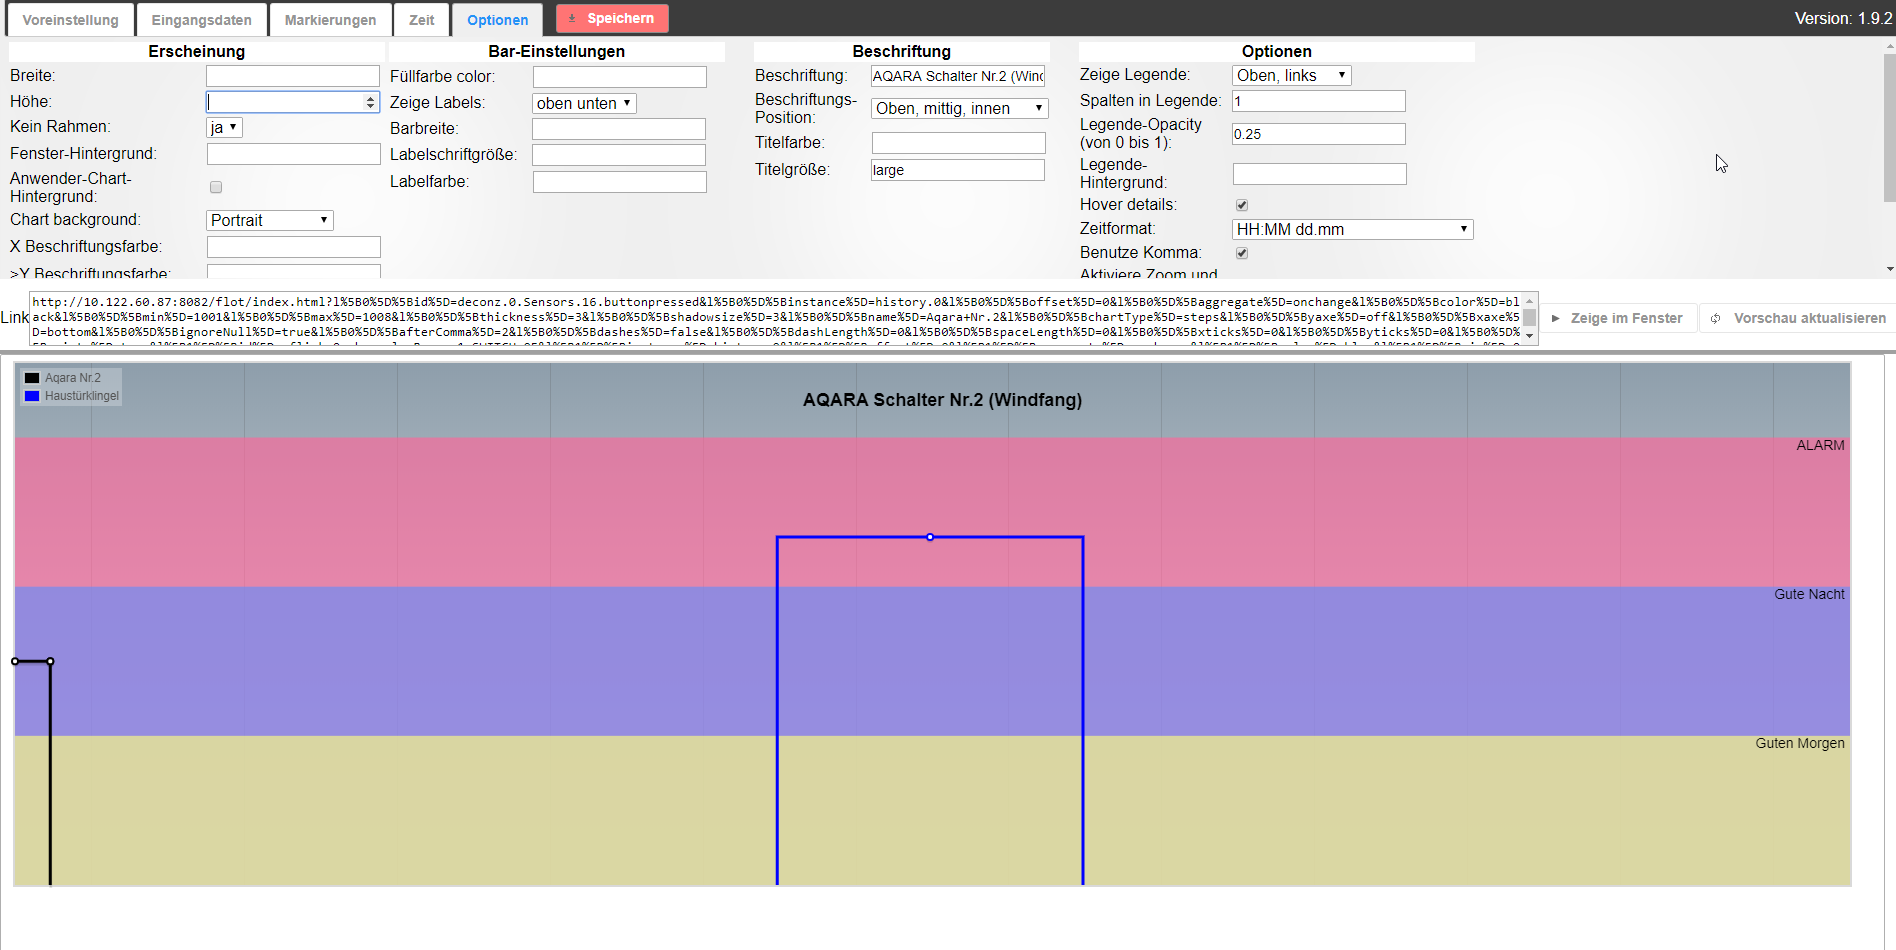The width and height of the screenshot is (1896, 950).
Task: Click the Haustürklingel legend label
Action: click(82, 396)
